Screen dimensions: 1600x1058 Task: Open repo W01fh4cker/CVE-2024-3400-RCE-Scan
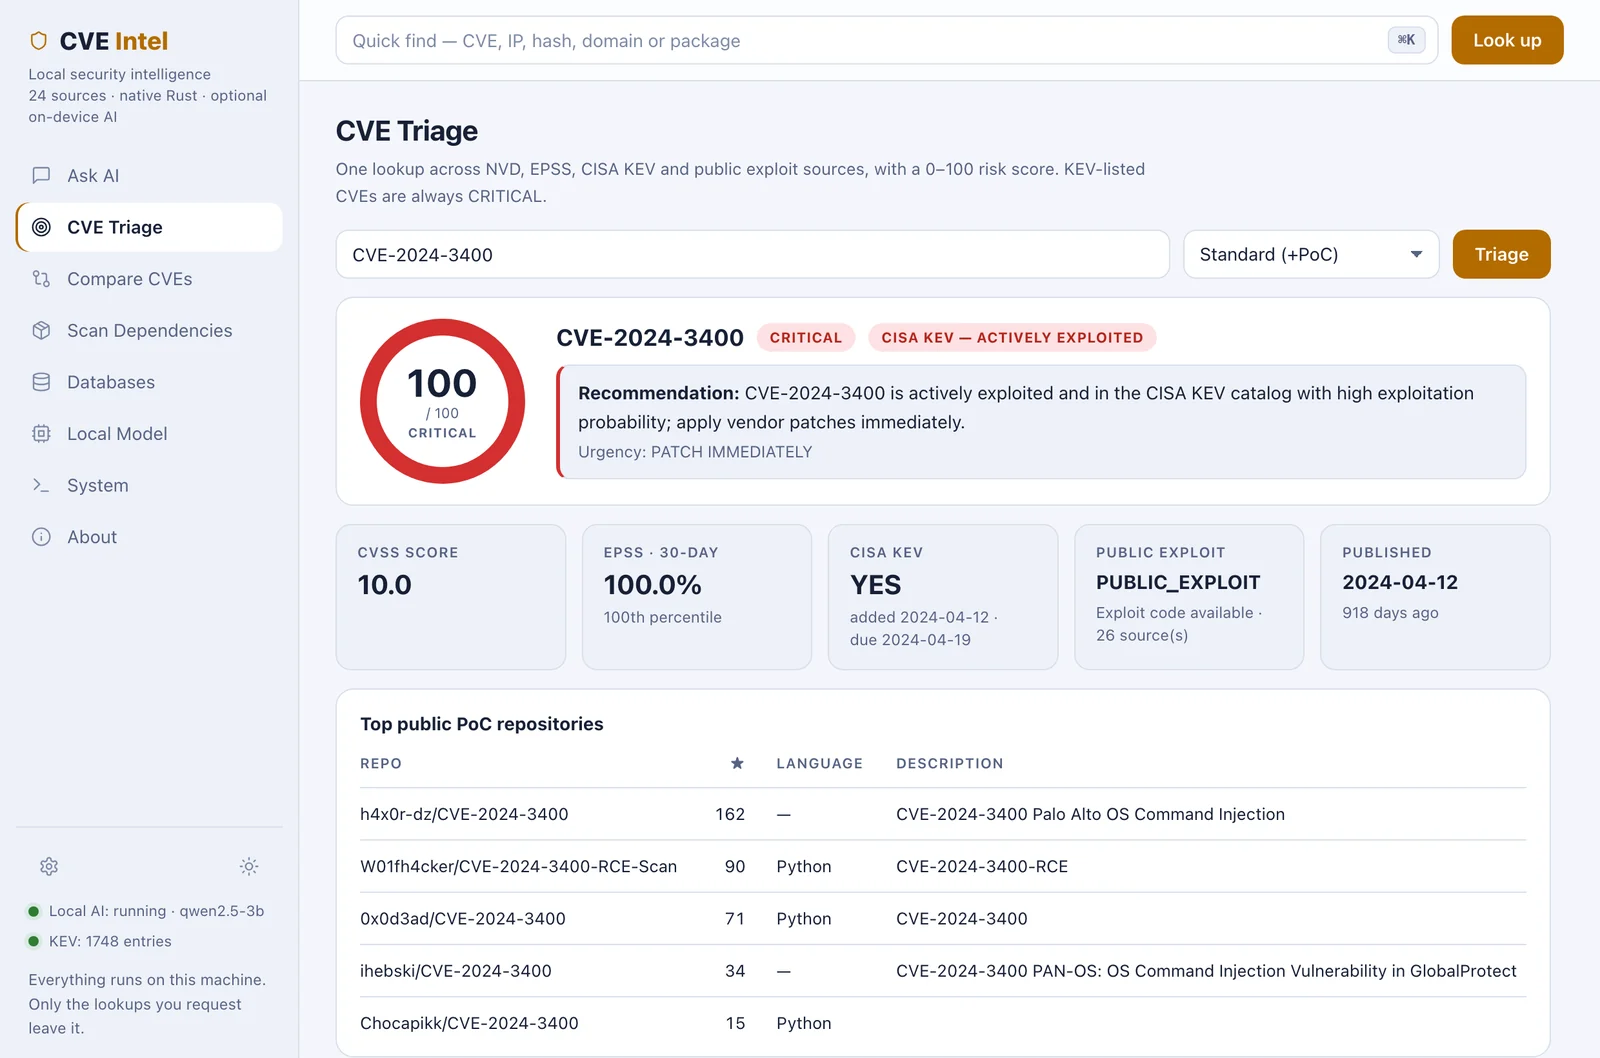(518, 866)
